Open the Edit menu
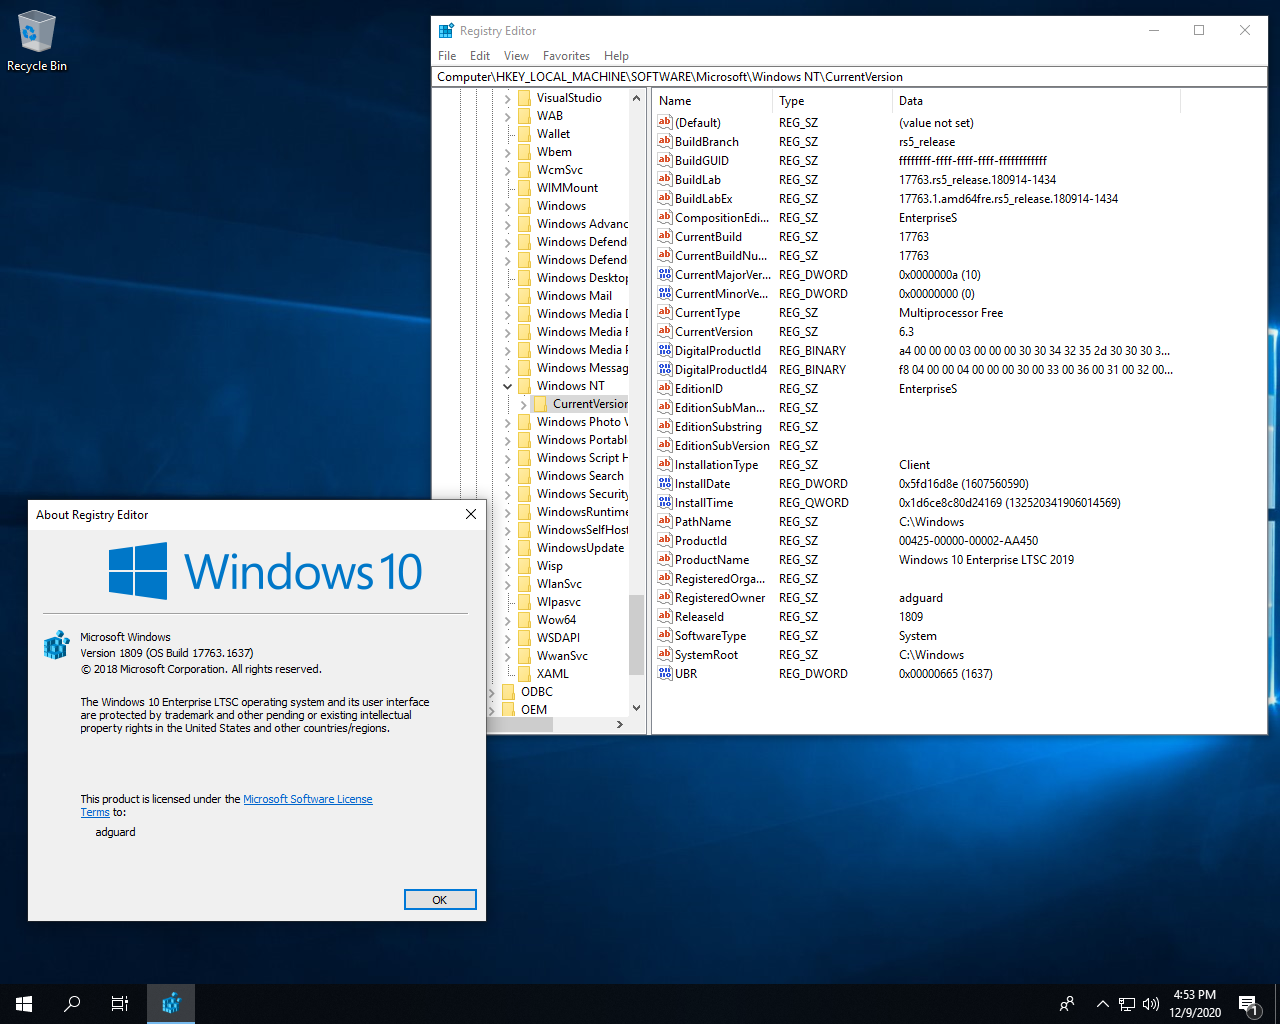The image size is (1280, 1024). (480, 56)
